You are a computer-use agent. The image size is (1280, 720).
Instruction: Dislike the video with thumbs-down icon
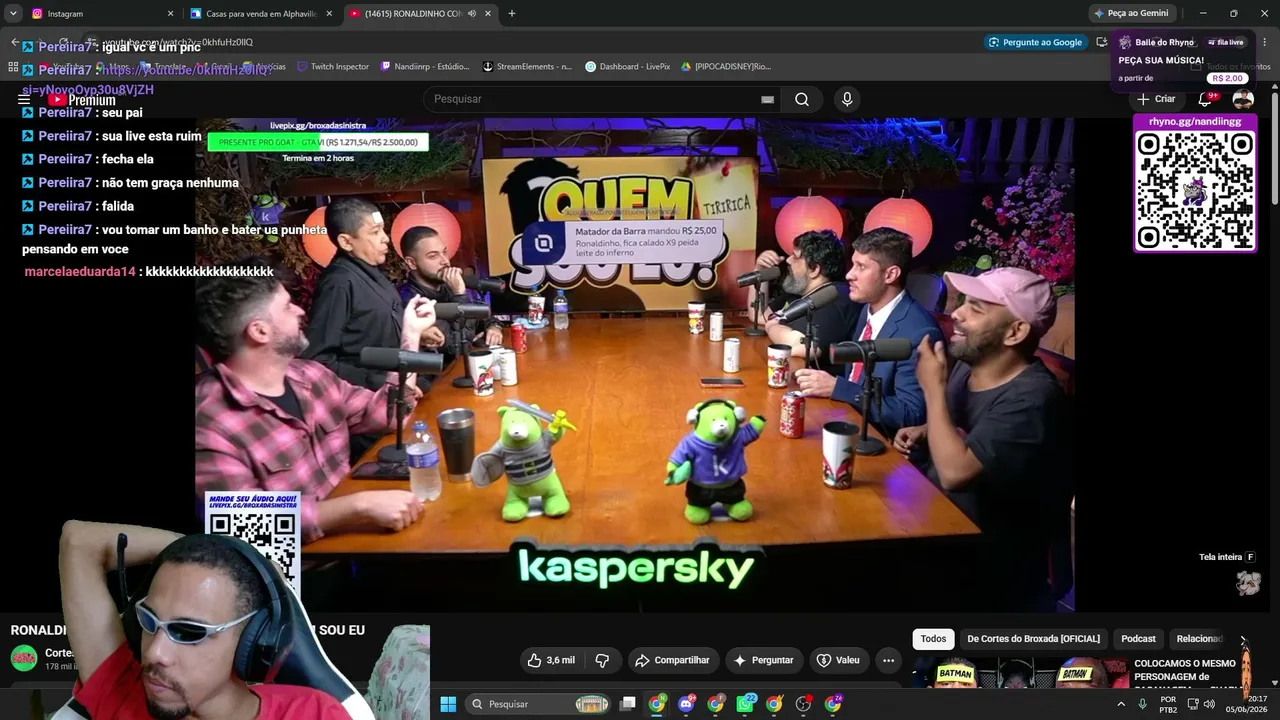[602, 660]
